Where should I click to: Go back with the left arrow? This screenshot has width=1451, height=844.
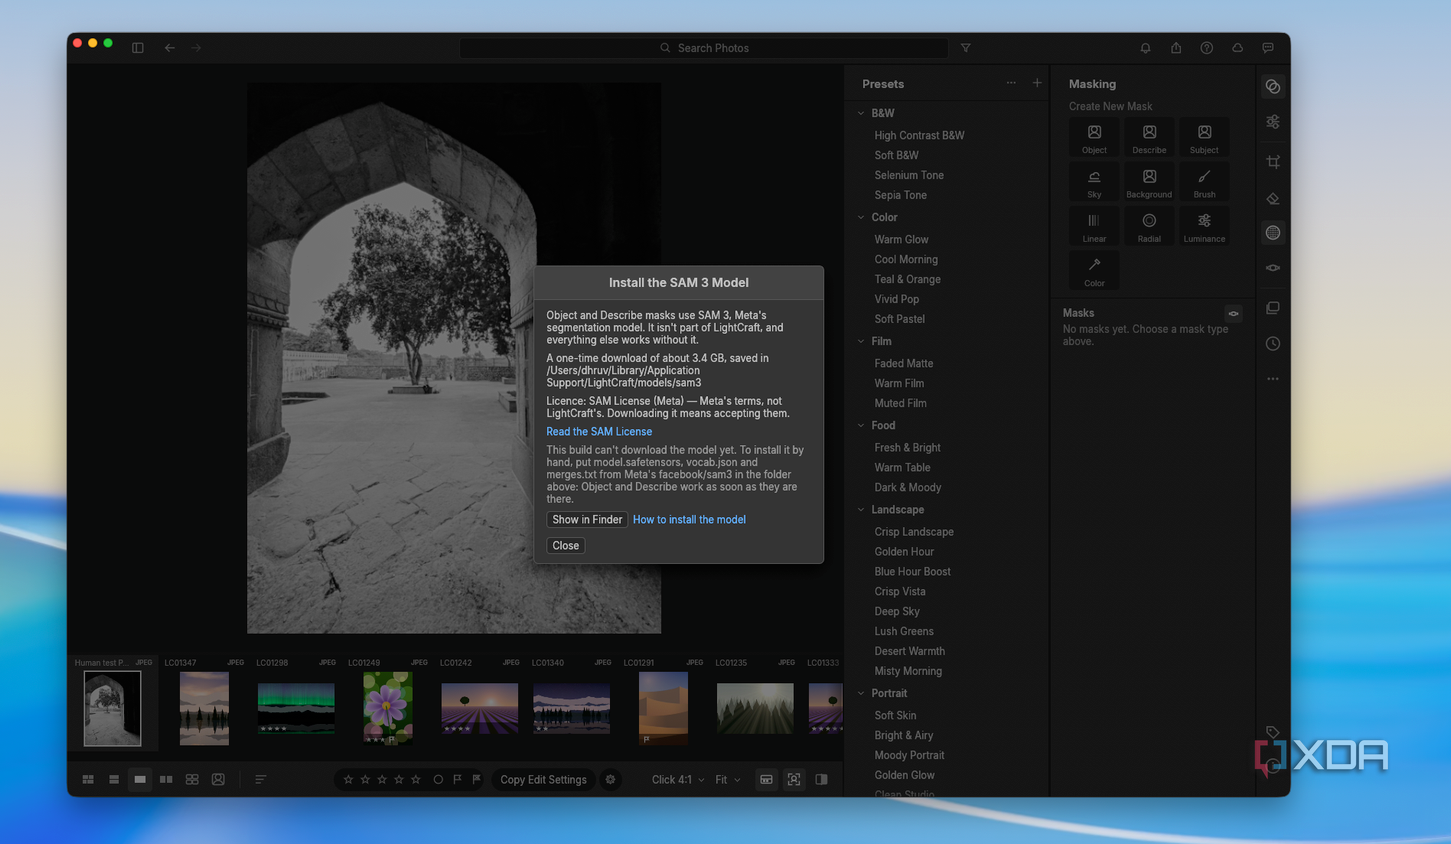point(170,48)
